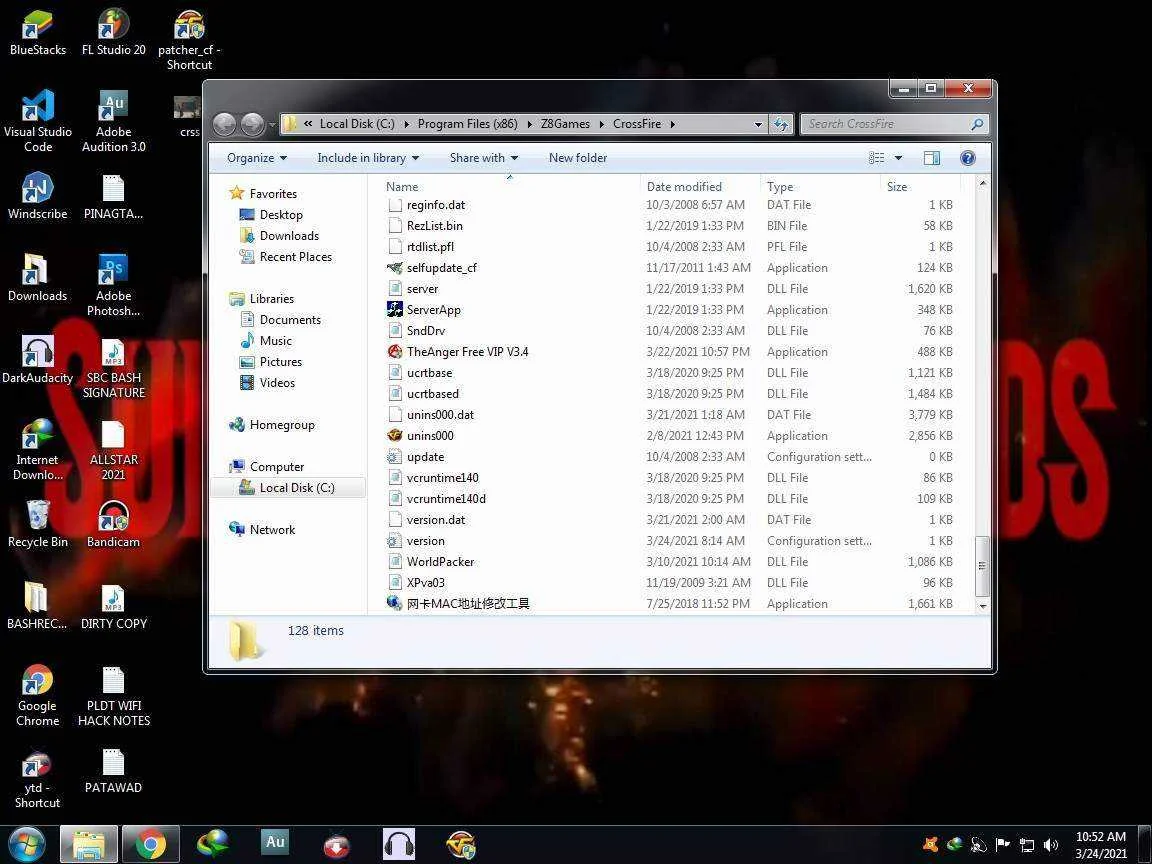Open the Google Chrome desktop icon
Screen dimensions: 1152x864
coord(37,696)
